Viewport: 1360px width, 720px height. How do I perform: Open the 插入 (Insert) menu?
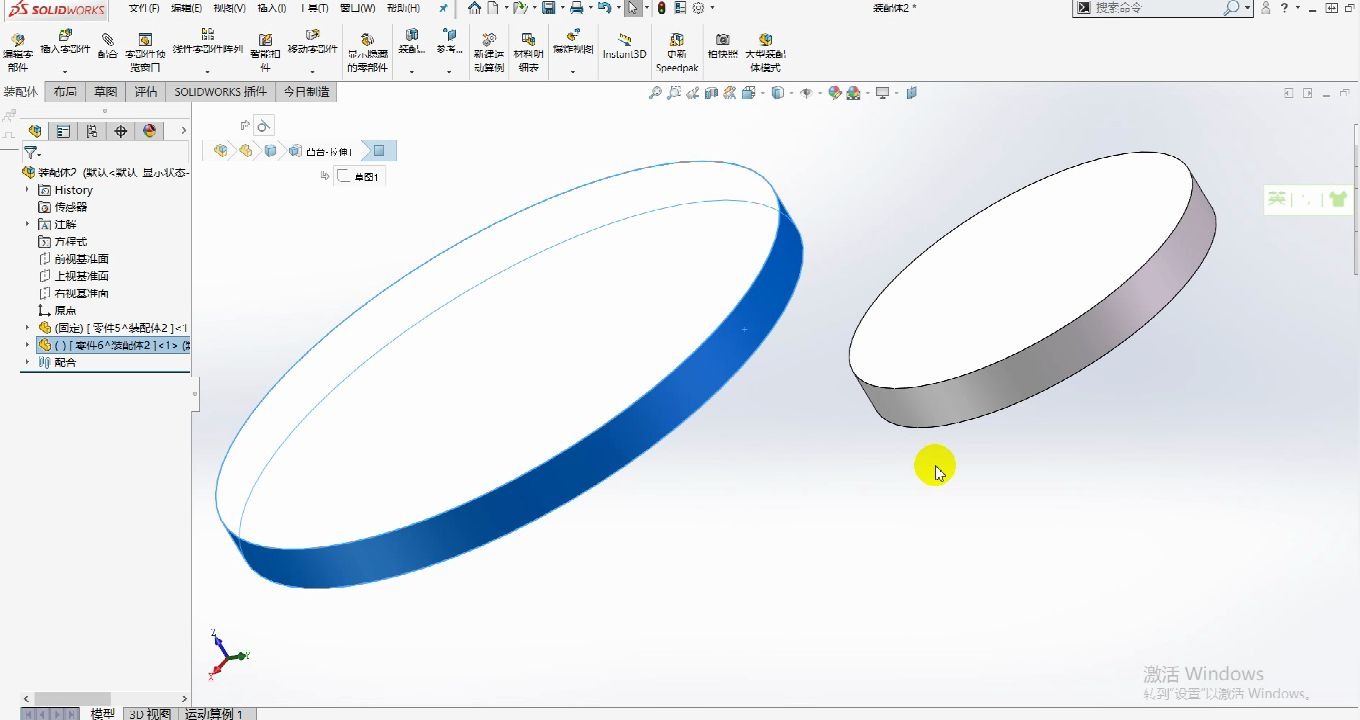pos(272,8)
